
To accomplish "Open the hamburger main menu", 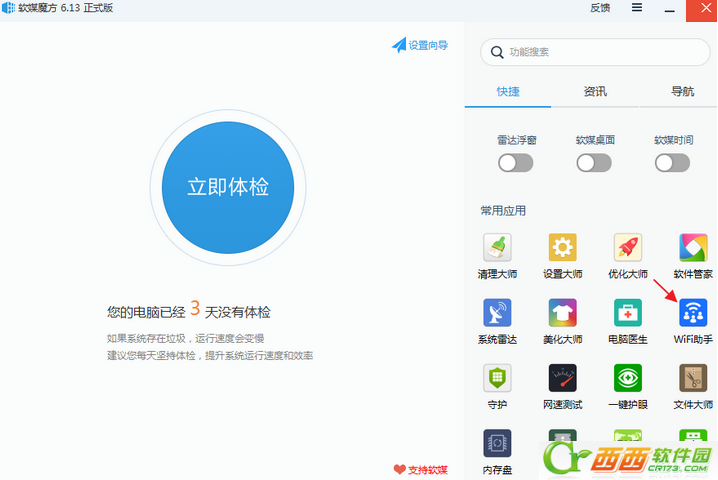I will 637,8.
